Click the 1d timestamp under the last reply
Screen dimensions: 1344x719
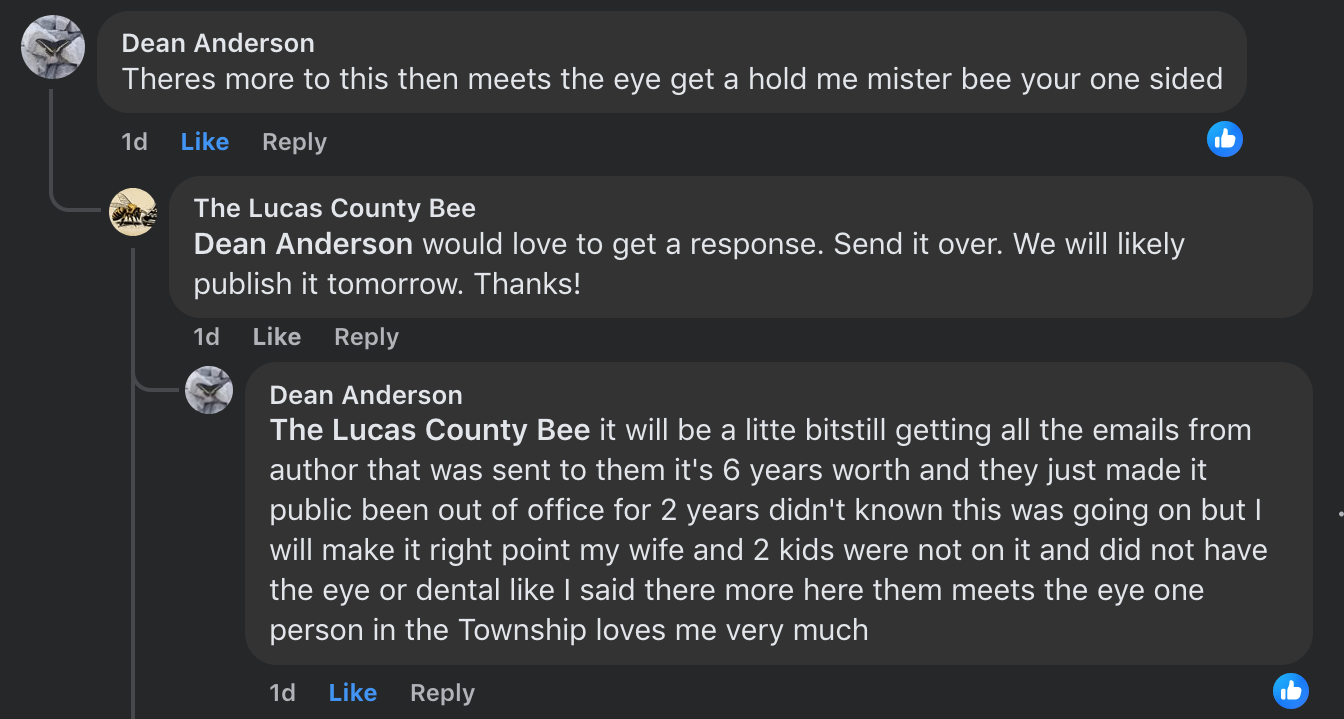coord(282,693)
